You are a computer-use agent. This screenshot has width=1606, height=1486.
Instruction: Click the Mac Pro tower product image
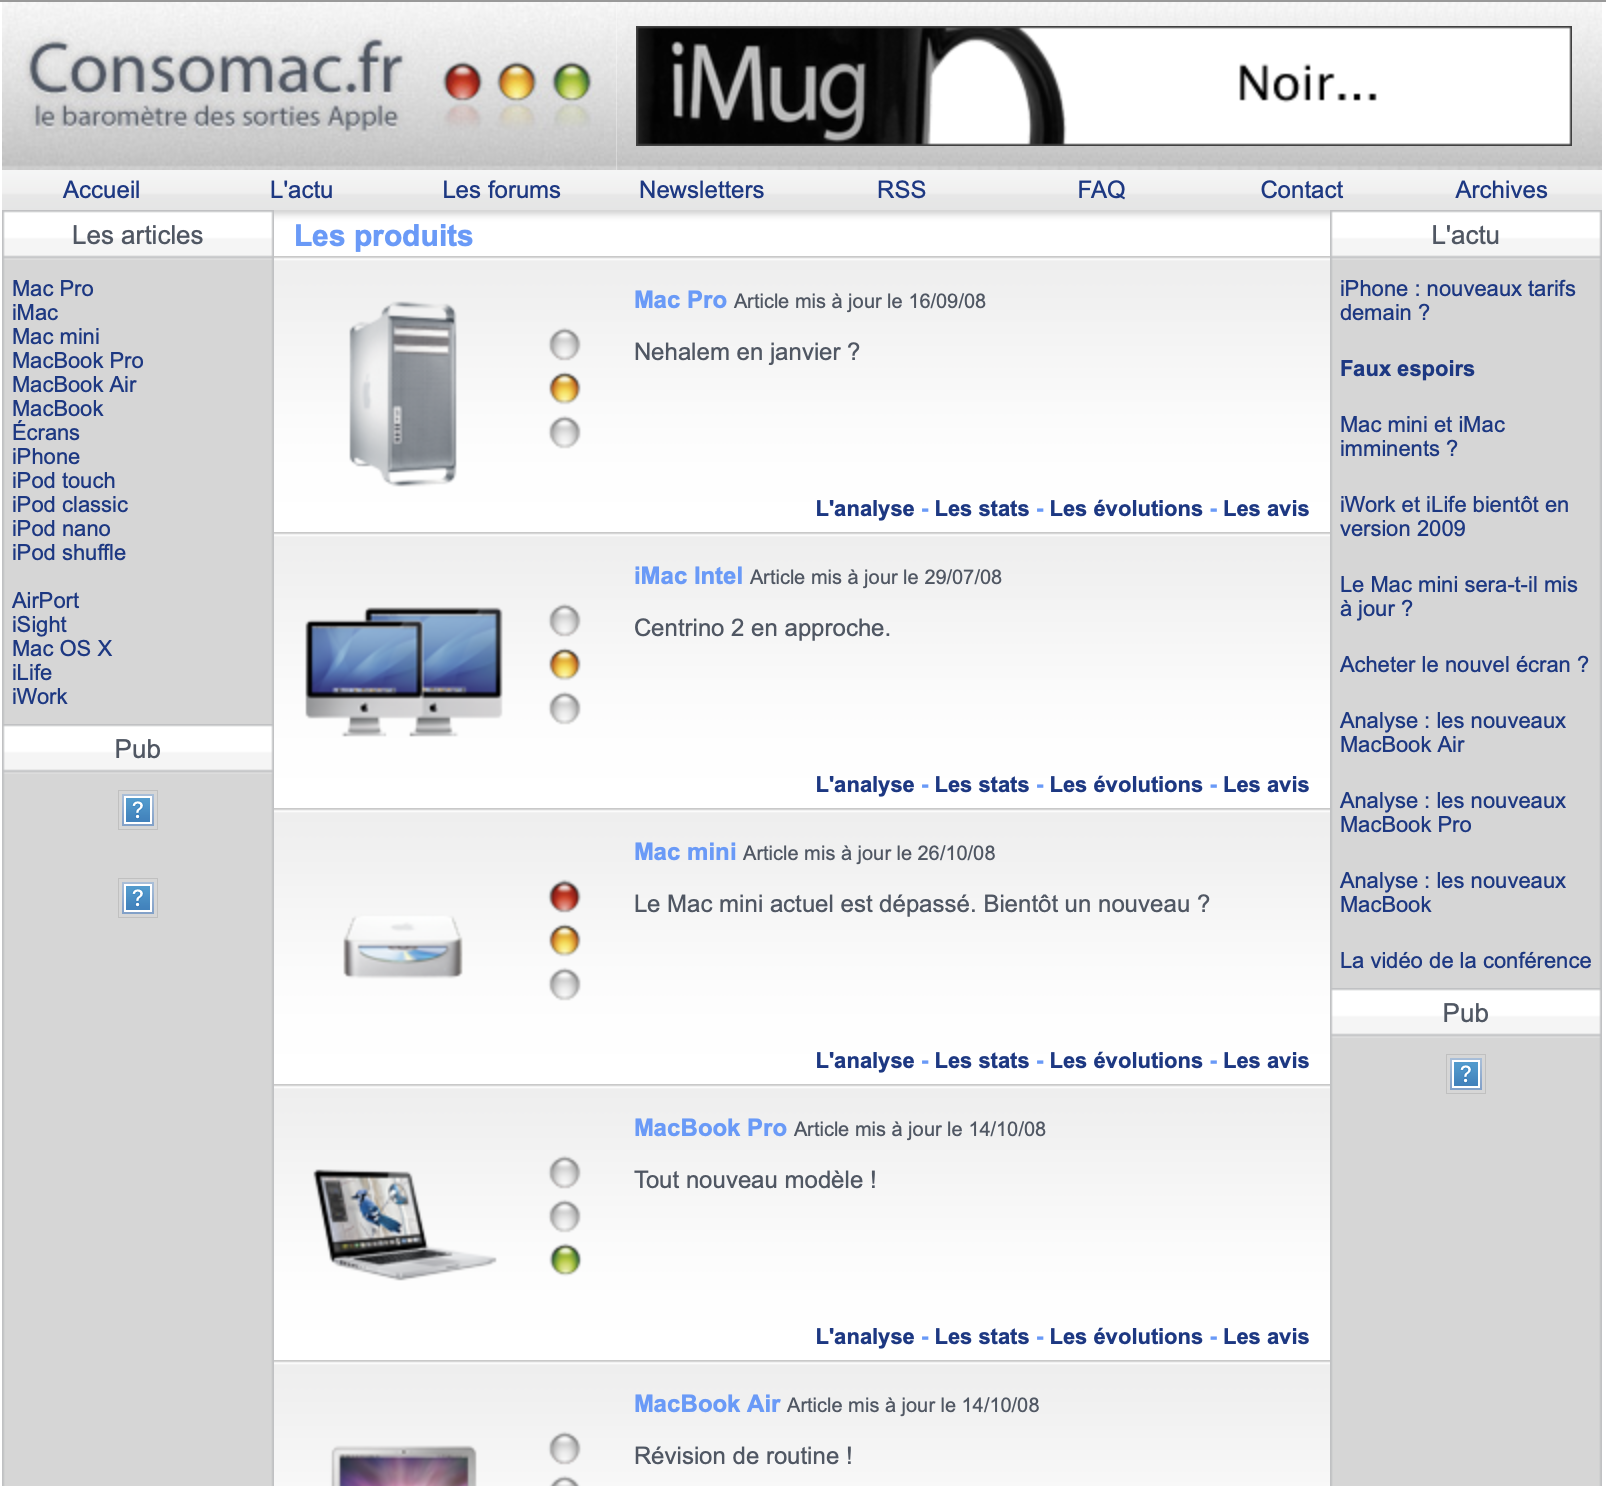click(x=403, y=393)
